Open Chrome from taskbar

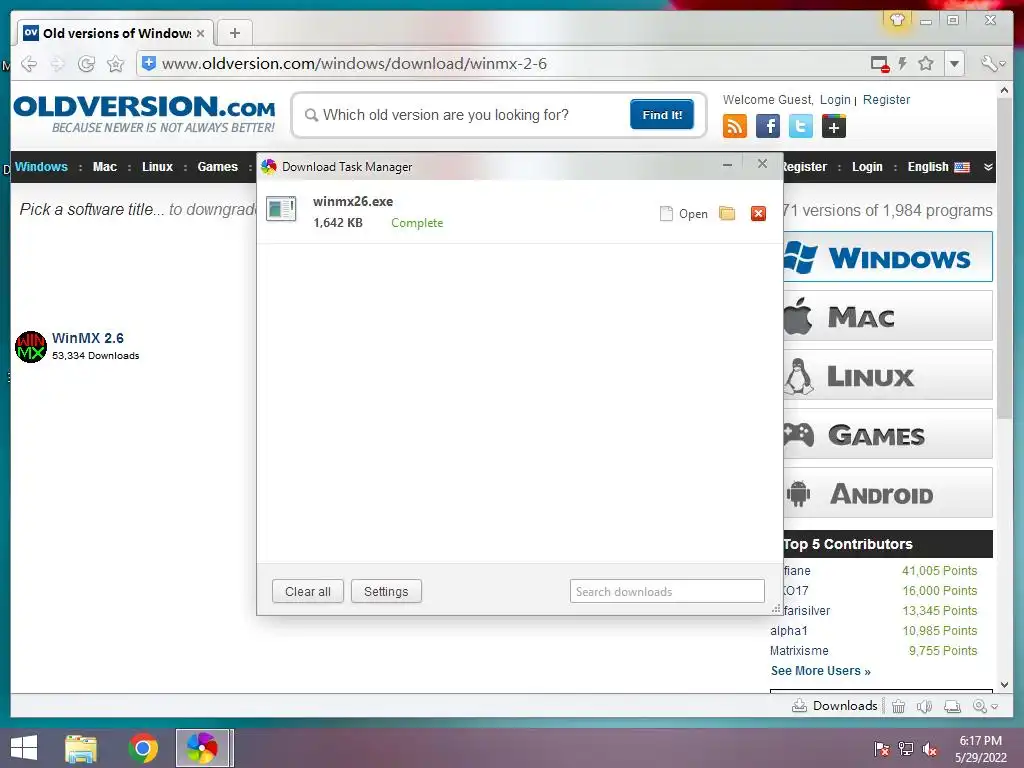point(143,748)
